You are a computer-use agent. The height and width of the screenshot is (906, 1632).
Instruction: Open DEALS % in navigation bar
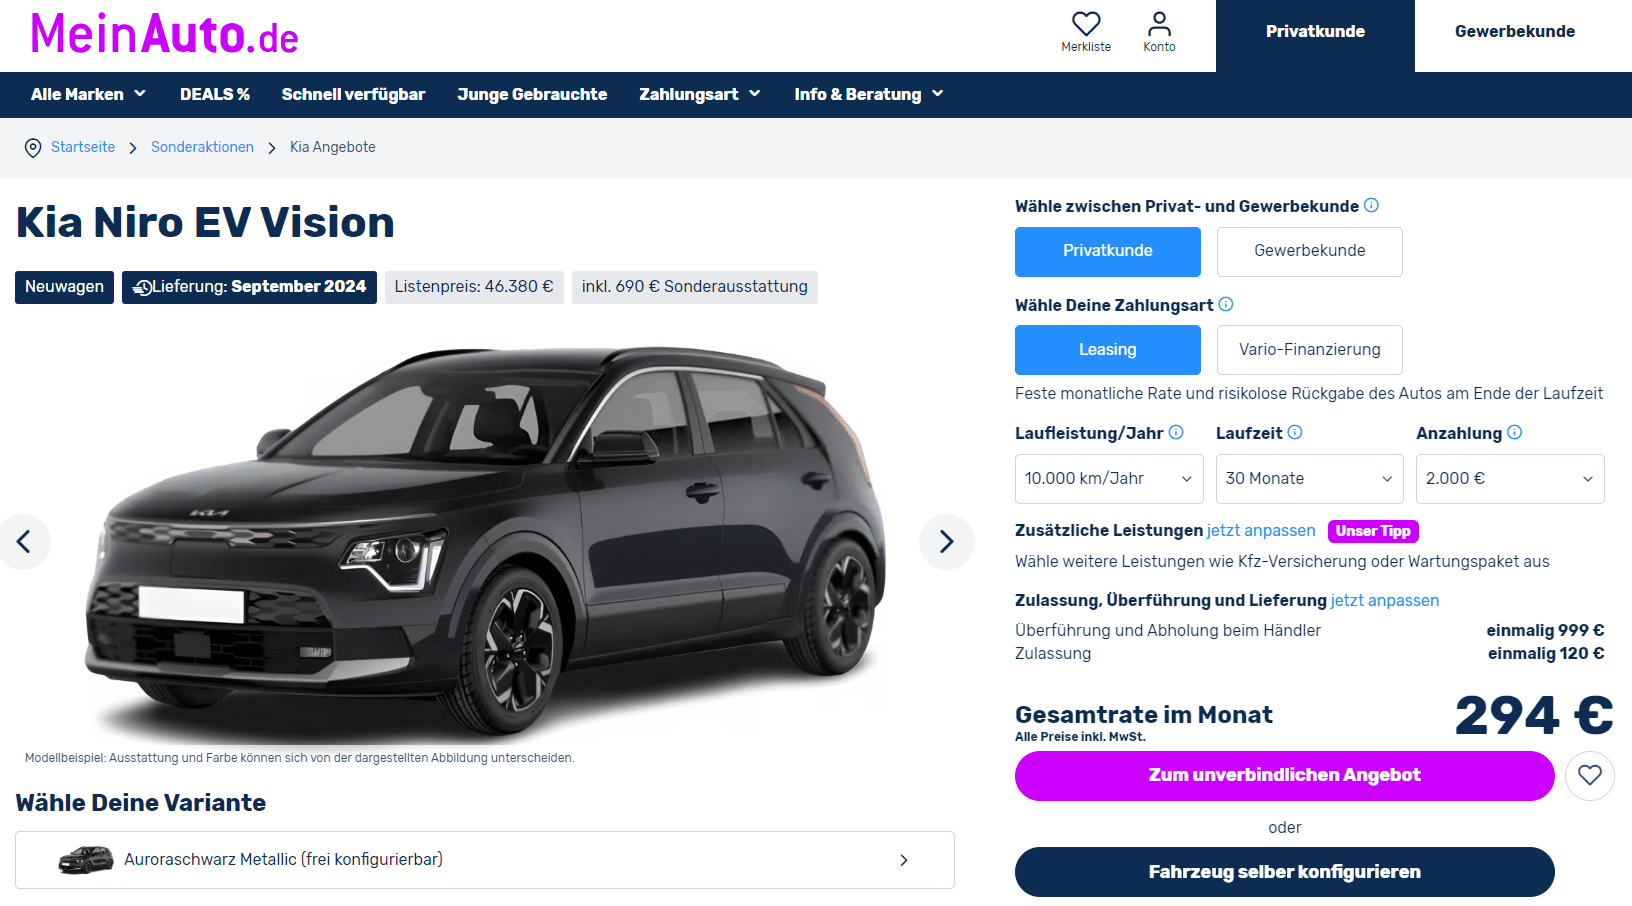pyautogui.click(x=215, y=94)
